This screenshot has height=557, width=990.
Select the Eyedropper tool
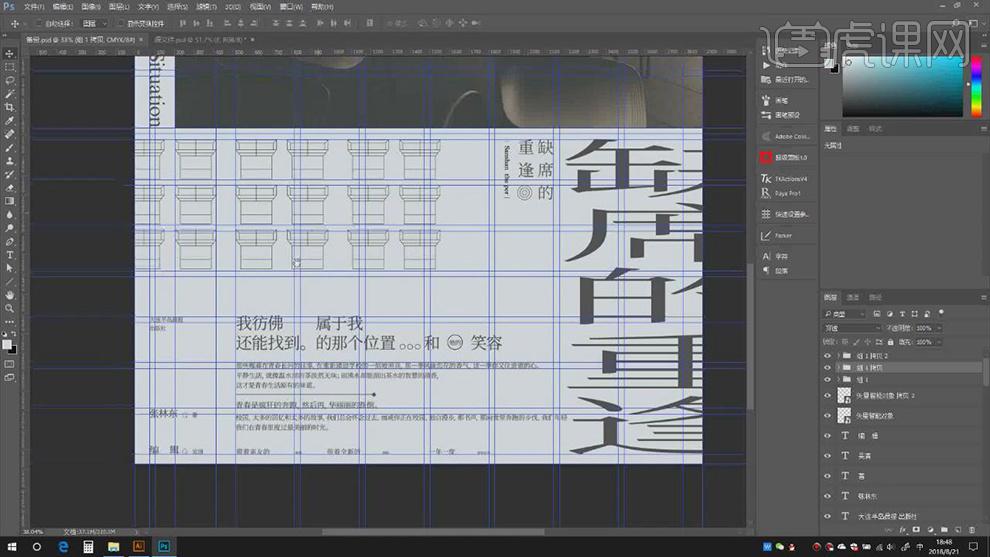point(9,121)
